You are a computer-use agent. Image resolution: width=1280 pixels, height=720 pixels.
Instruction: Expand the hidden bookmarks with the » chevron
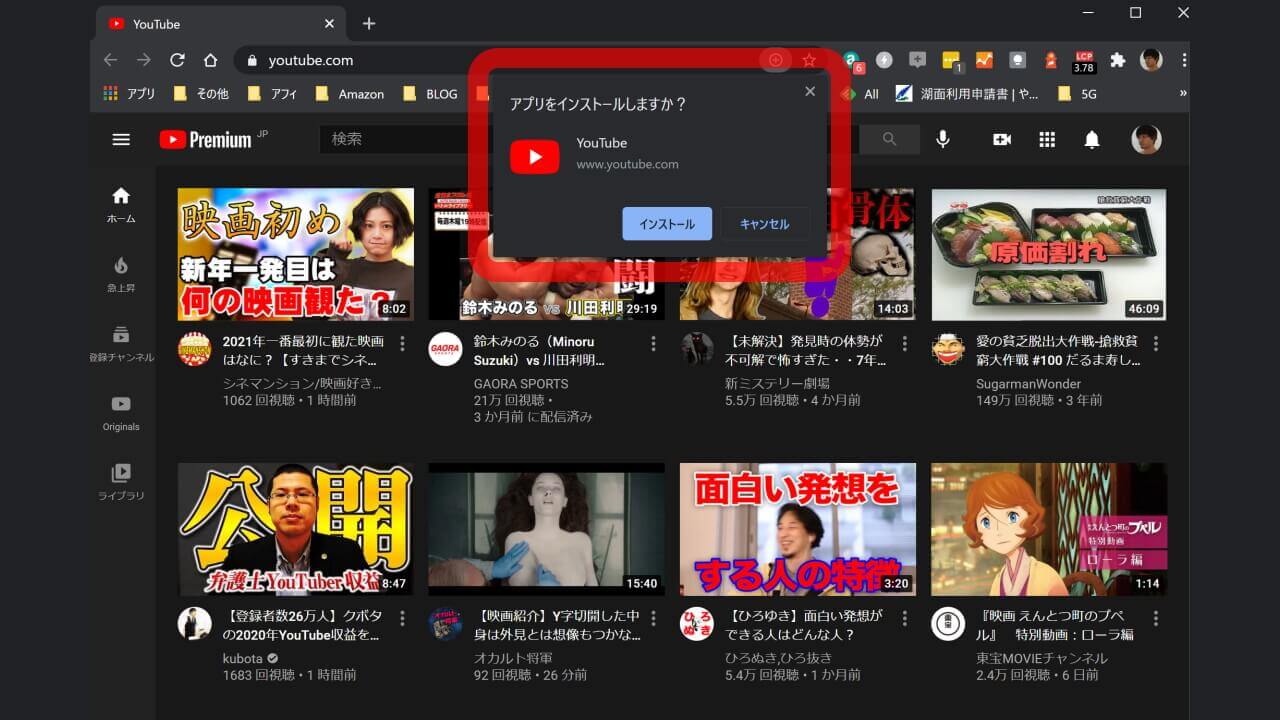[1182, 93]
